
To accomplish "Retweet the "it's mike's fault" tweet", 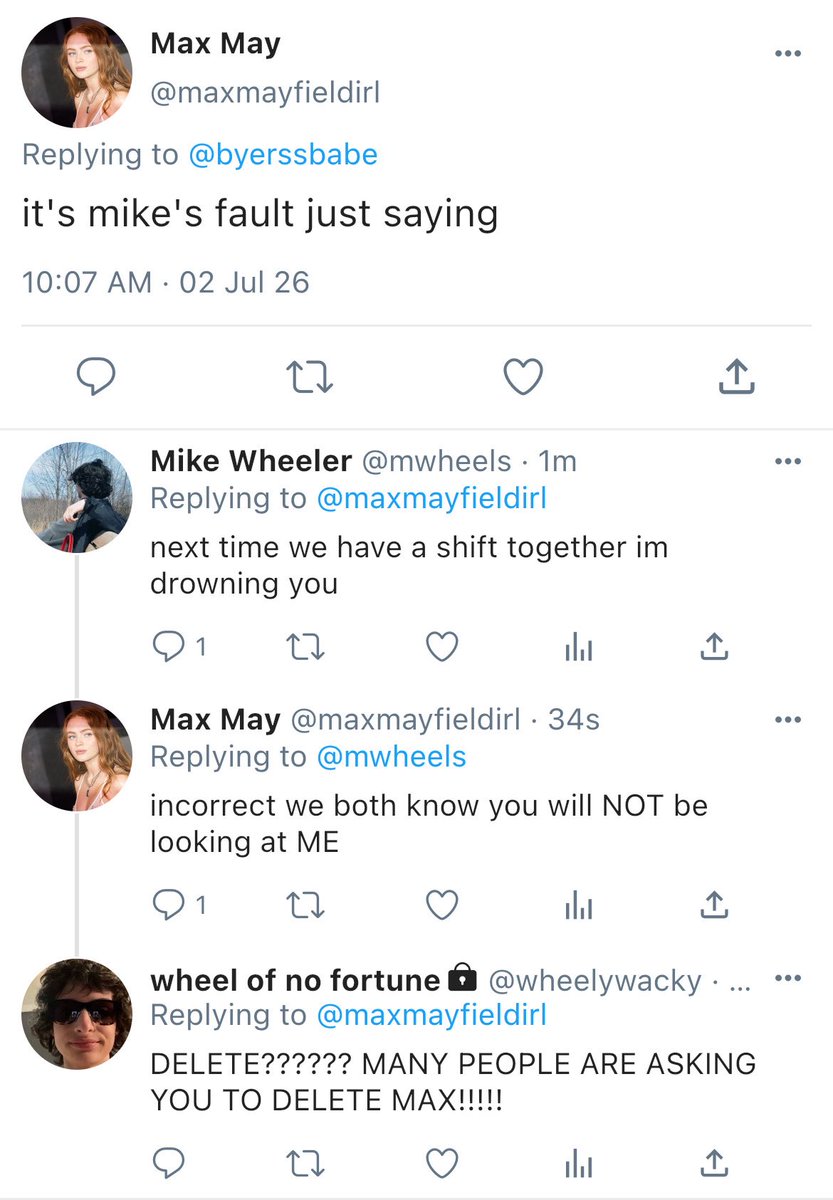I will 309,377.
